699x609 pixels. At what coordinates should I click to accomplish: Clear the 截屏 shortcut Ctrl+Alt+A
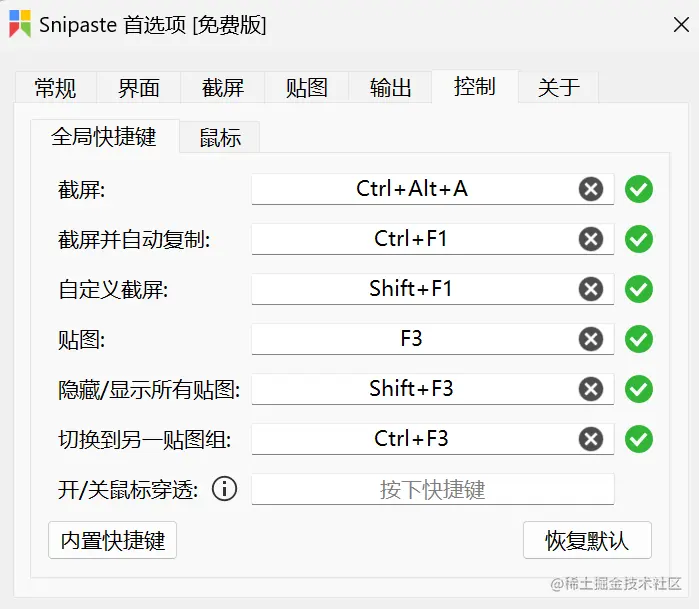(x=591, y=189)
